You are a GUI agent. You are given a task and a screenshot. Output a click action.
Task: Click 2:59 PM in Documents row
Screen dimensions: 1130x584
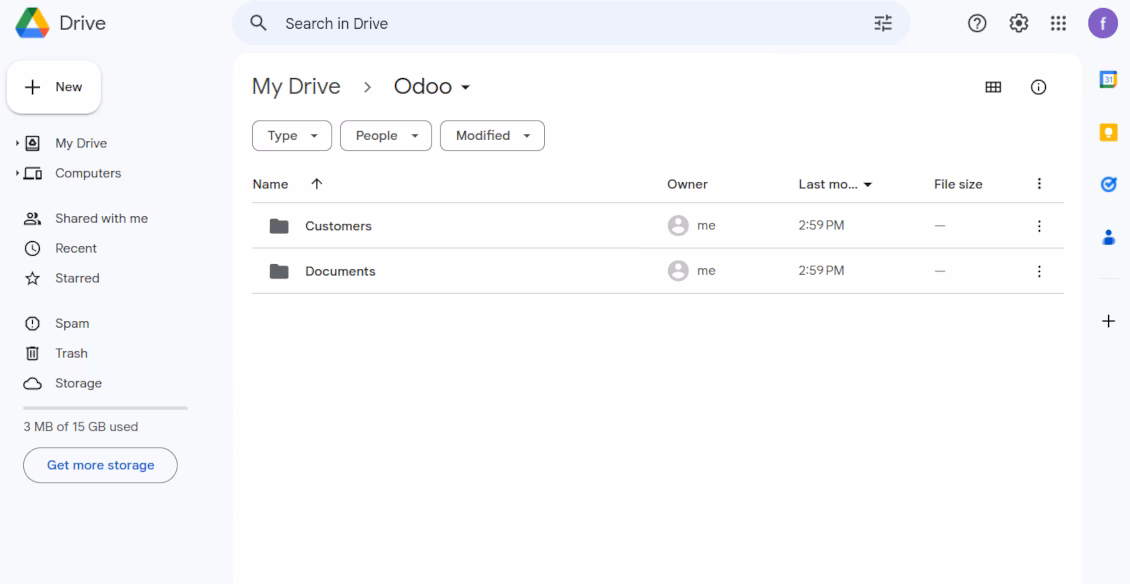[x=821, y=271]
